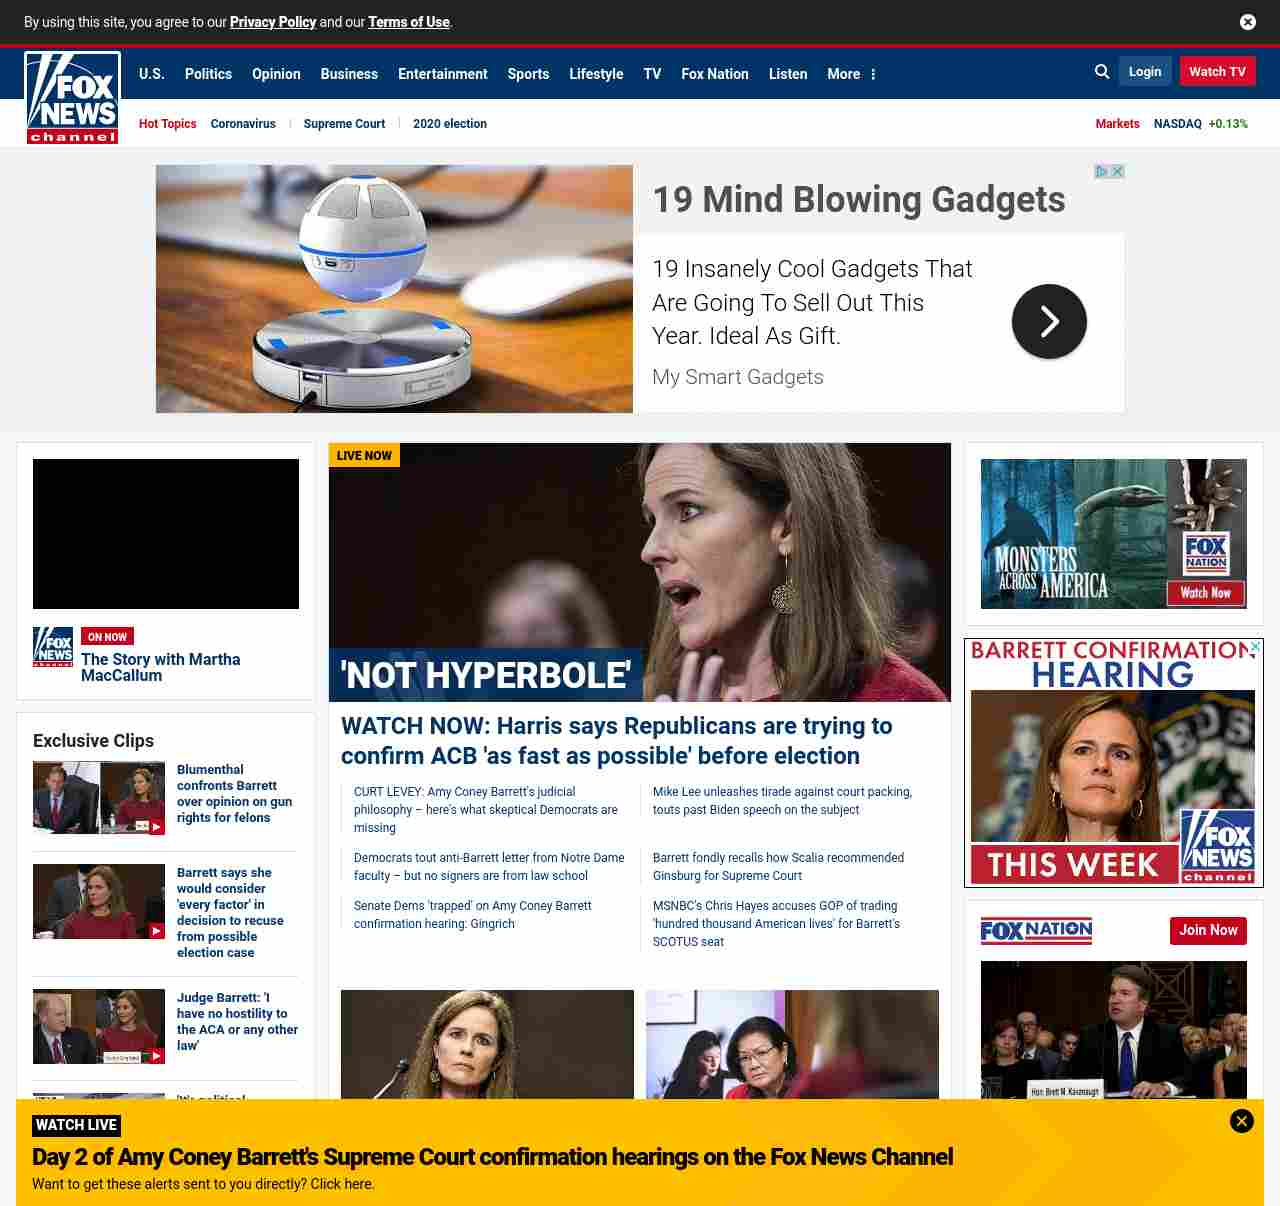This screenshot has width=1280, height=1206.
Task: Open the Monsters Across America promo
Action: click(1113, 534)
